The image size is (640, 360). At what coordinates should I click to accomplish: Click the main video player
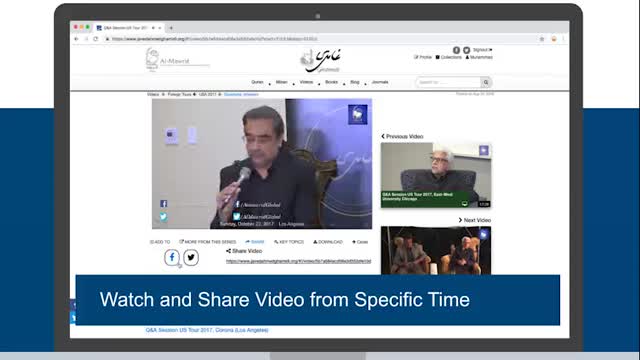click(262, 164)
